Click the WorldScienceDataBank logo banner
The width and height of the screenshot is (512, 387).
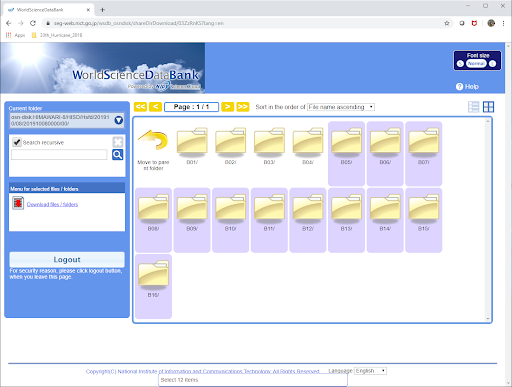(x=103, y=68)
